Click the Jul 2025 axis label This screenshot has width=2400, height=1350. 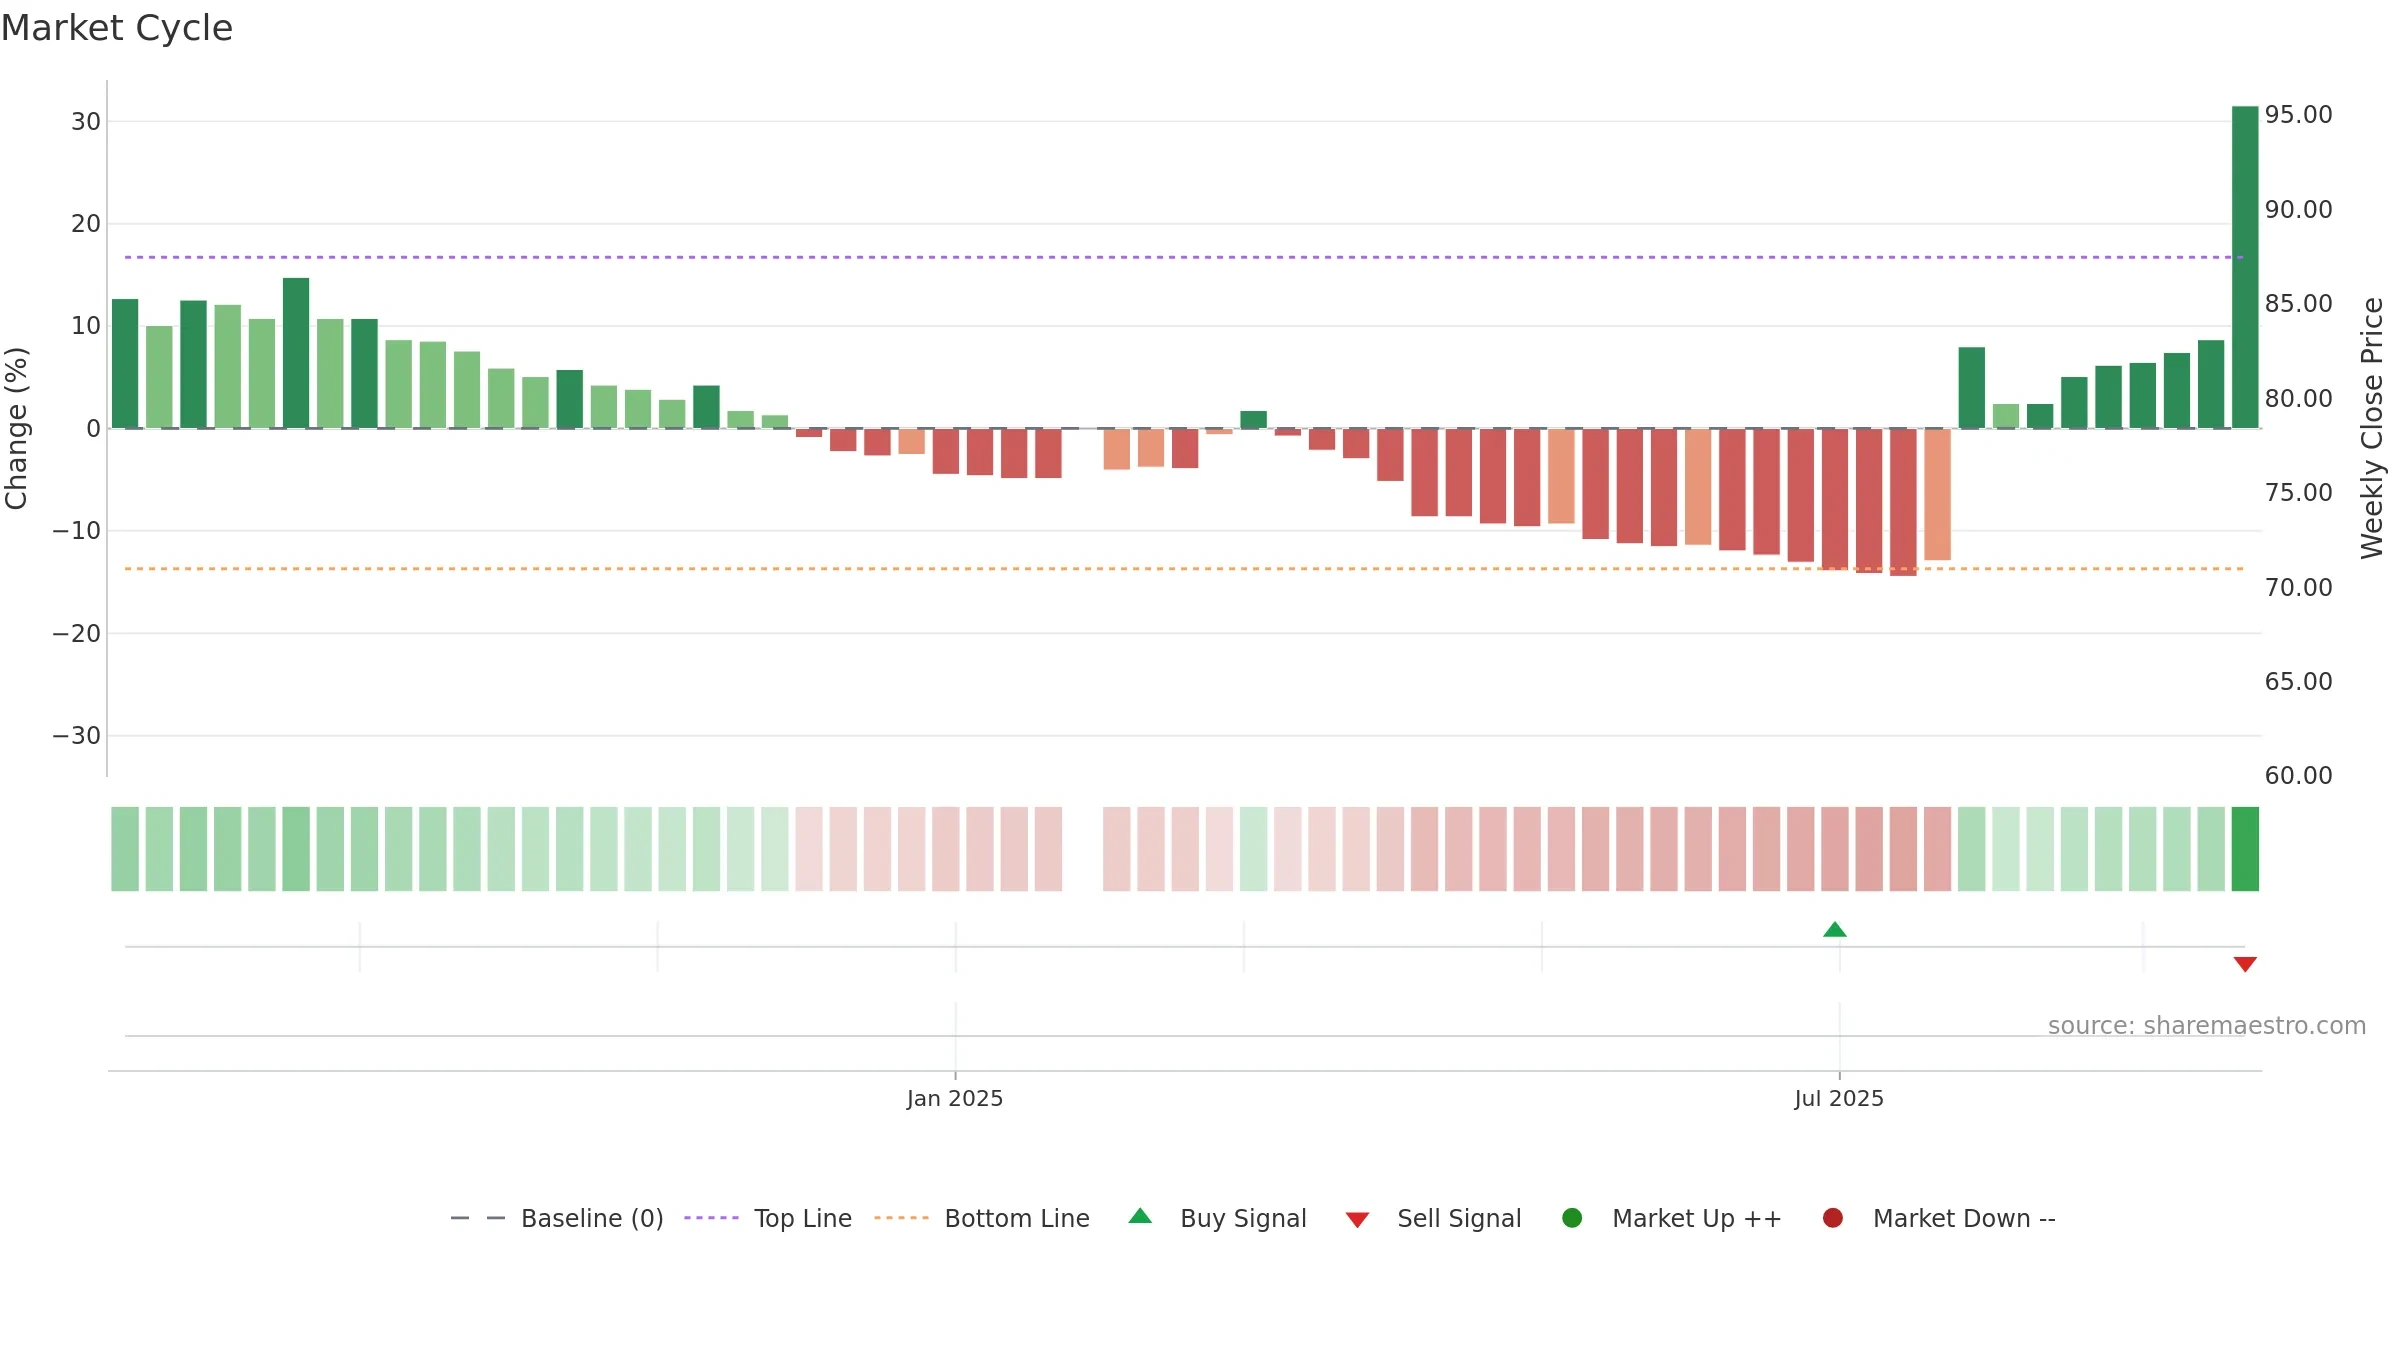pos(1839,1098)
